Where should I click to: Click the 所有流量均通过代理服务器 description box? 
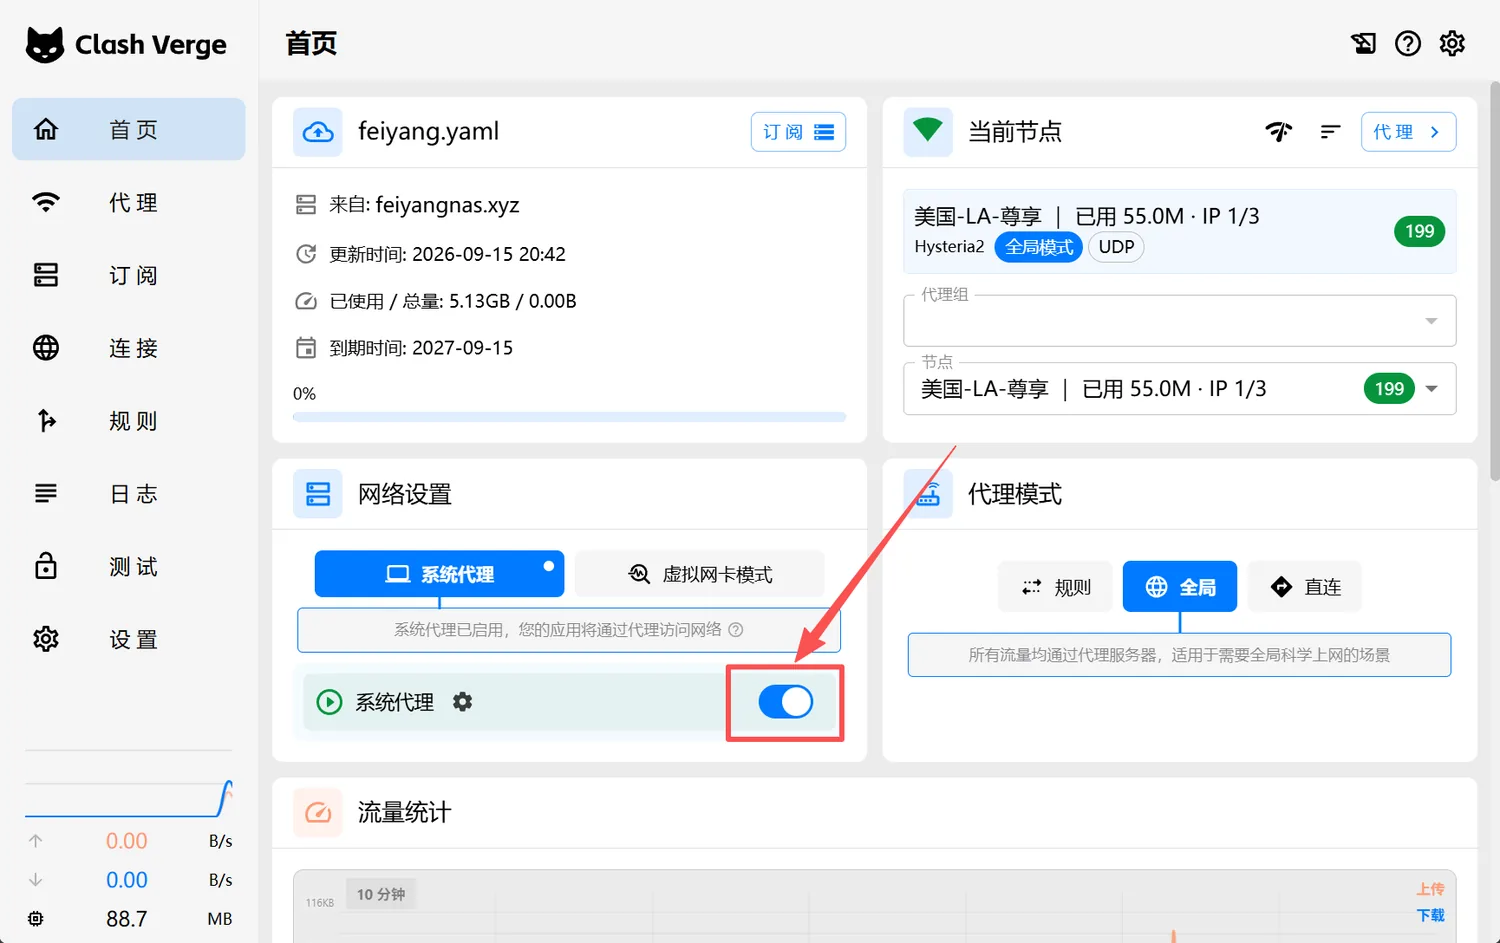(1179, 655)
